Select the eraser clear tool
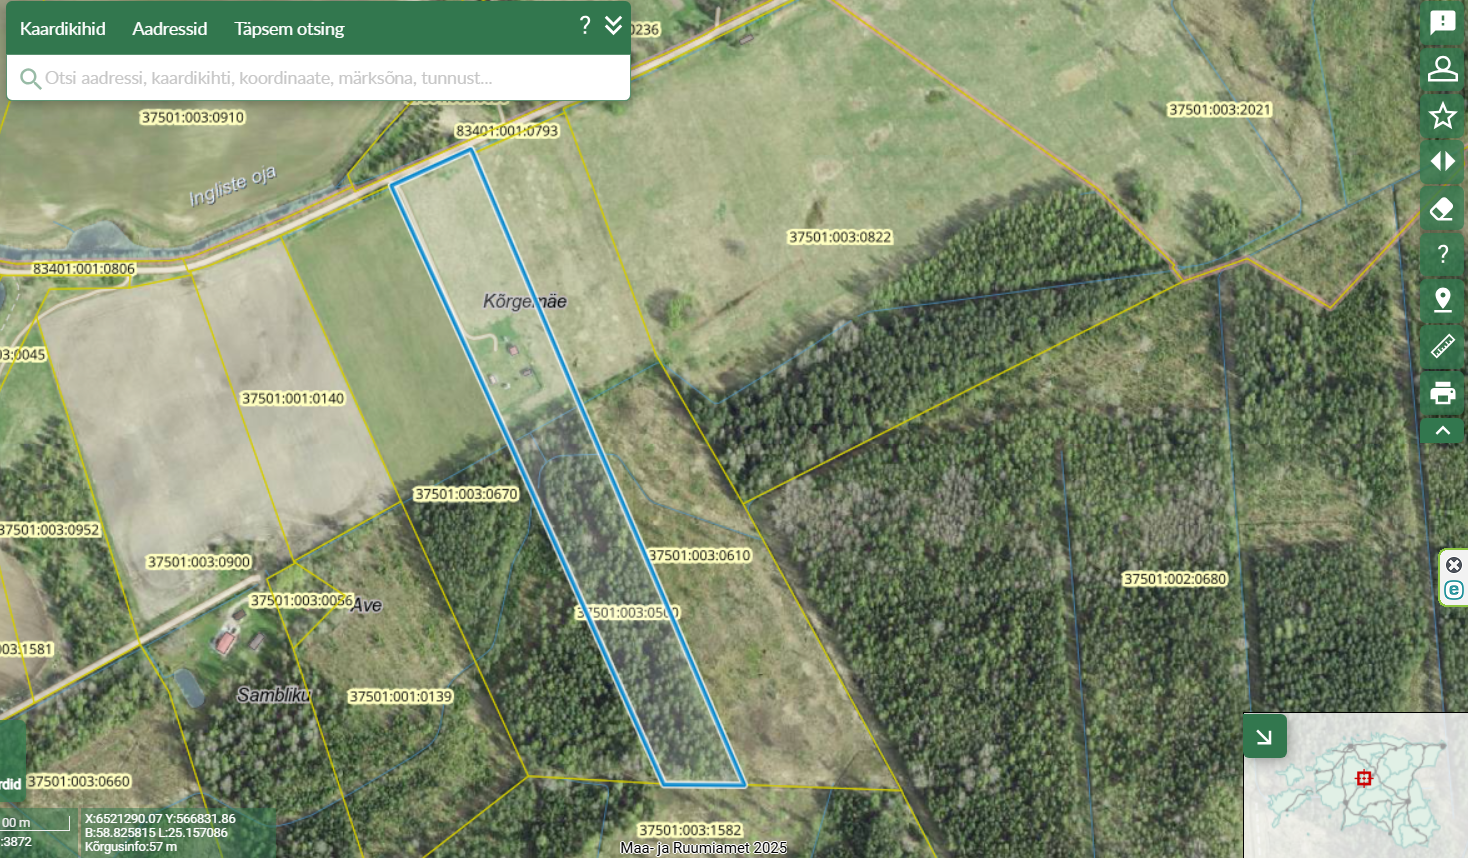This screenshot has height=858, width=1468. 1442,209
